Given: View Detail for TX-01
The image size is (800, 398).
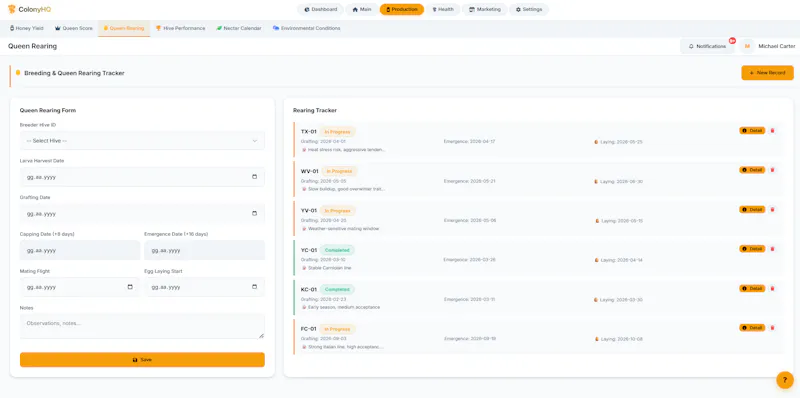Looking at the screenshot, I should coord(752,131).
